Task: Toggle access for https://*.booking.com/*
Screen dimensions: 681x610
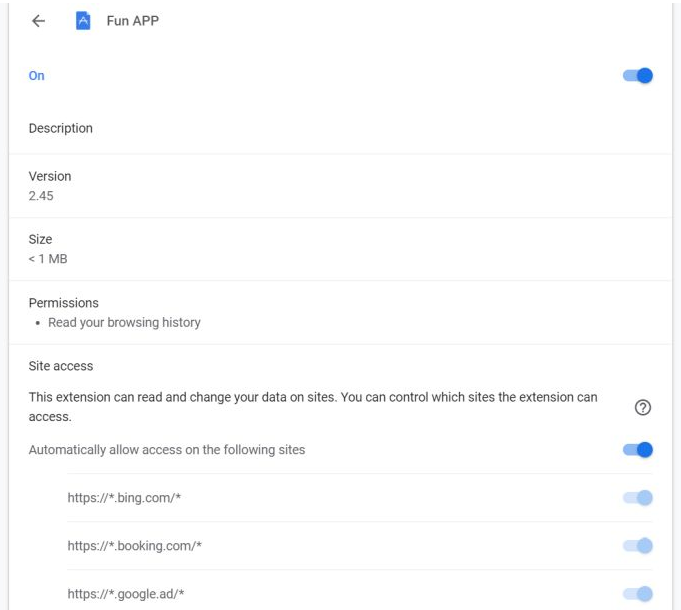Action: (637, 546)
